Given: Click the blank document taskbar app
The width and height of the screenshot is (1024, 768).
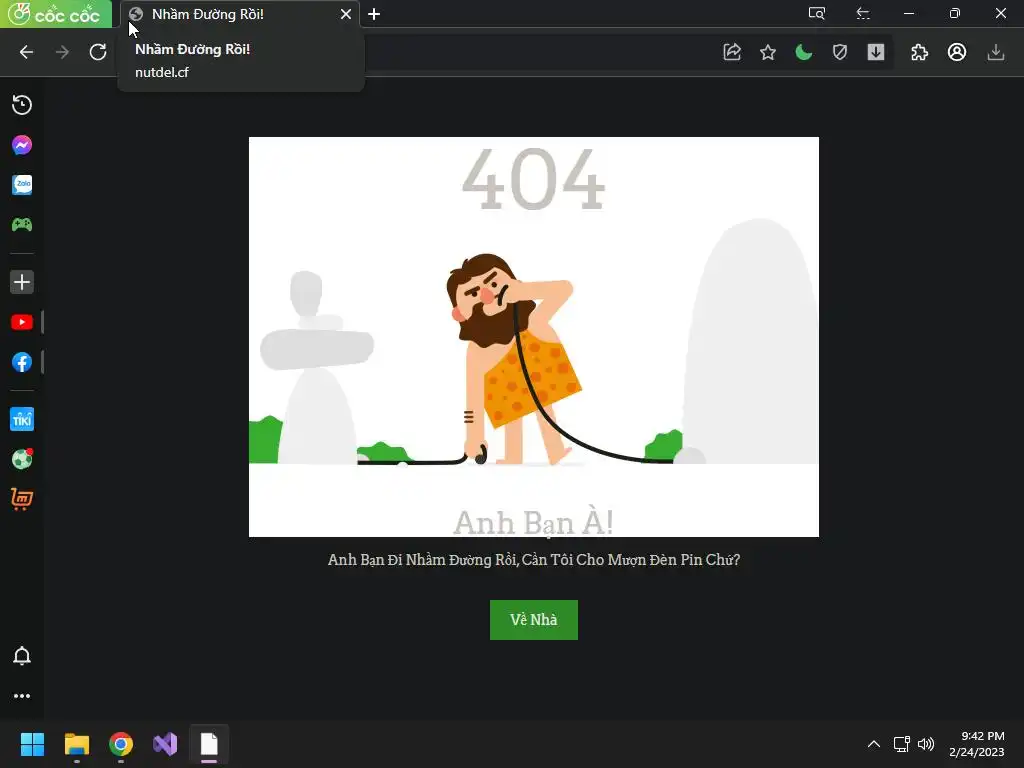Looking at the screenshot, I should pos(209,744).
